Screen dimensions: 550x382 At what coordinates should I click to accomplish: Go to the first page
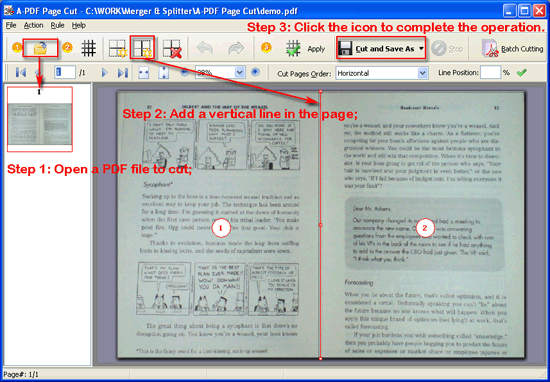pyautogui.click(x=21, y=73)
